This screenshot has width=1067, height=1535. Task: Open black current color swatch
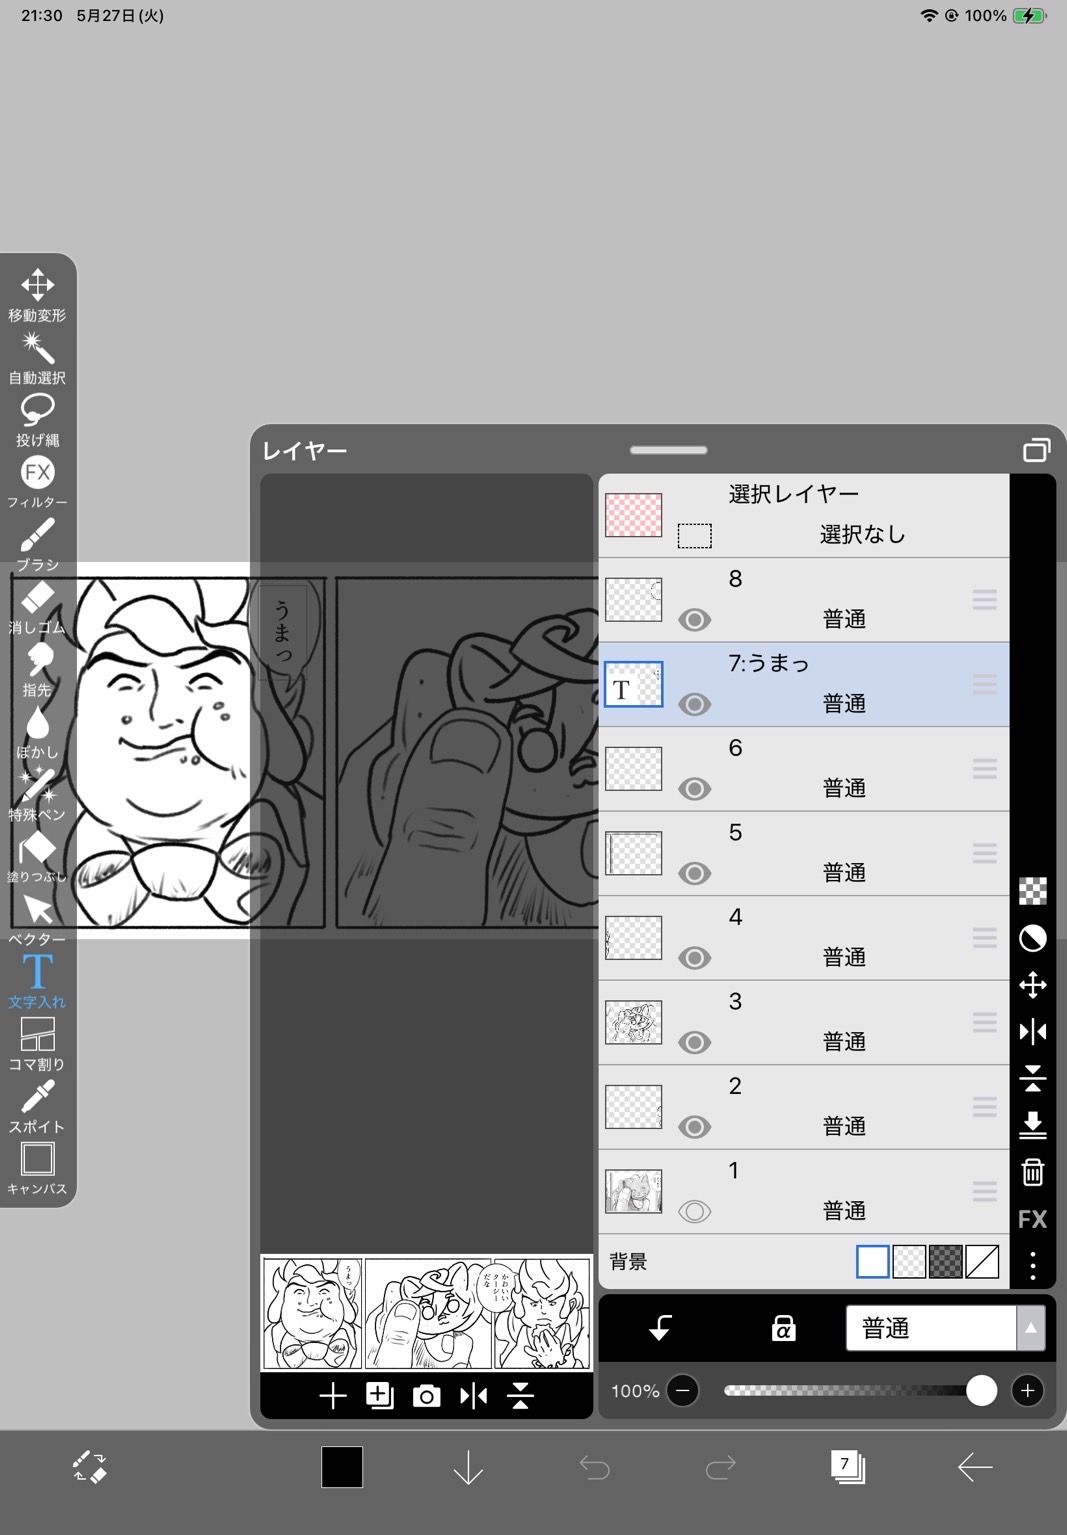(x=342, y=1467)
